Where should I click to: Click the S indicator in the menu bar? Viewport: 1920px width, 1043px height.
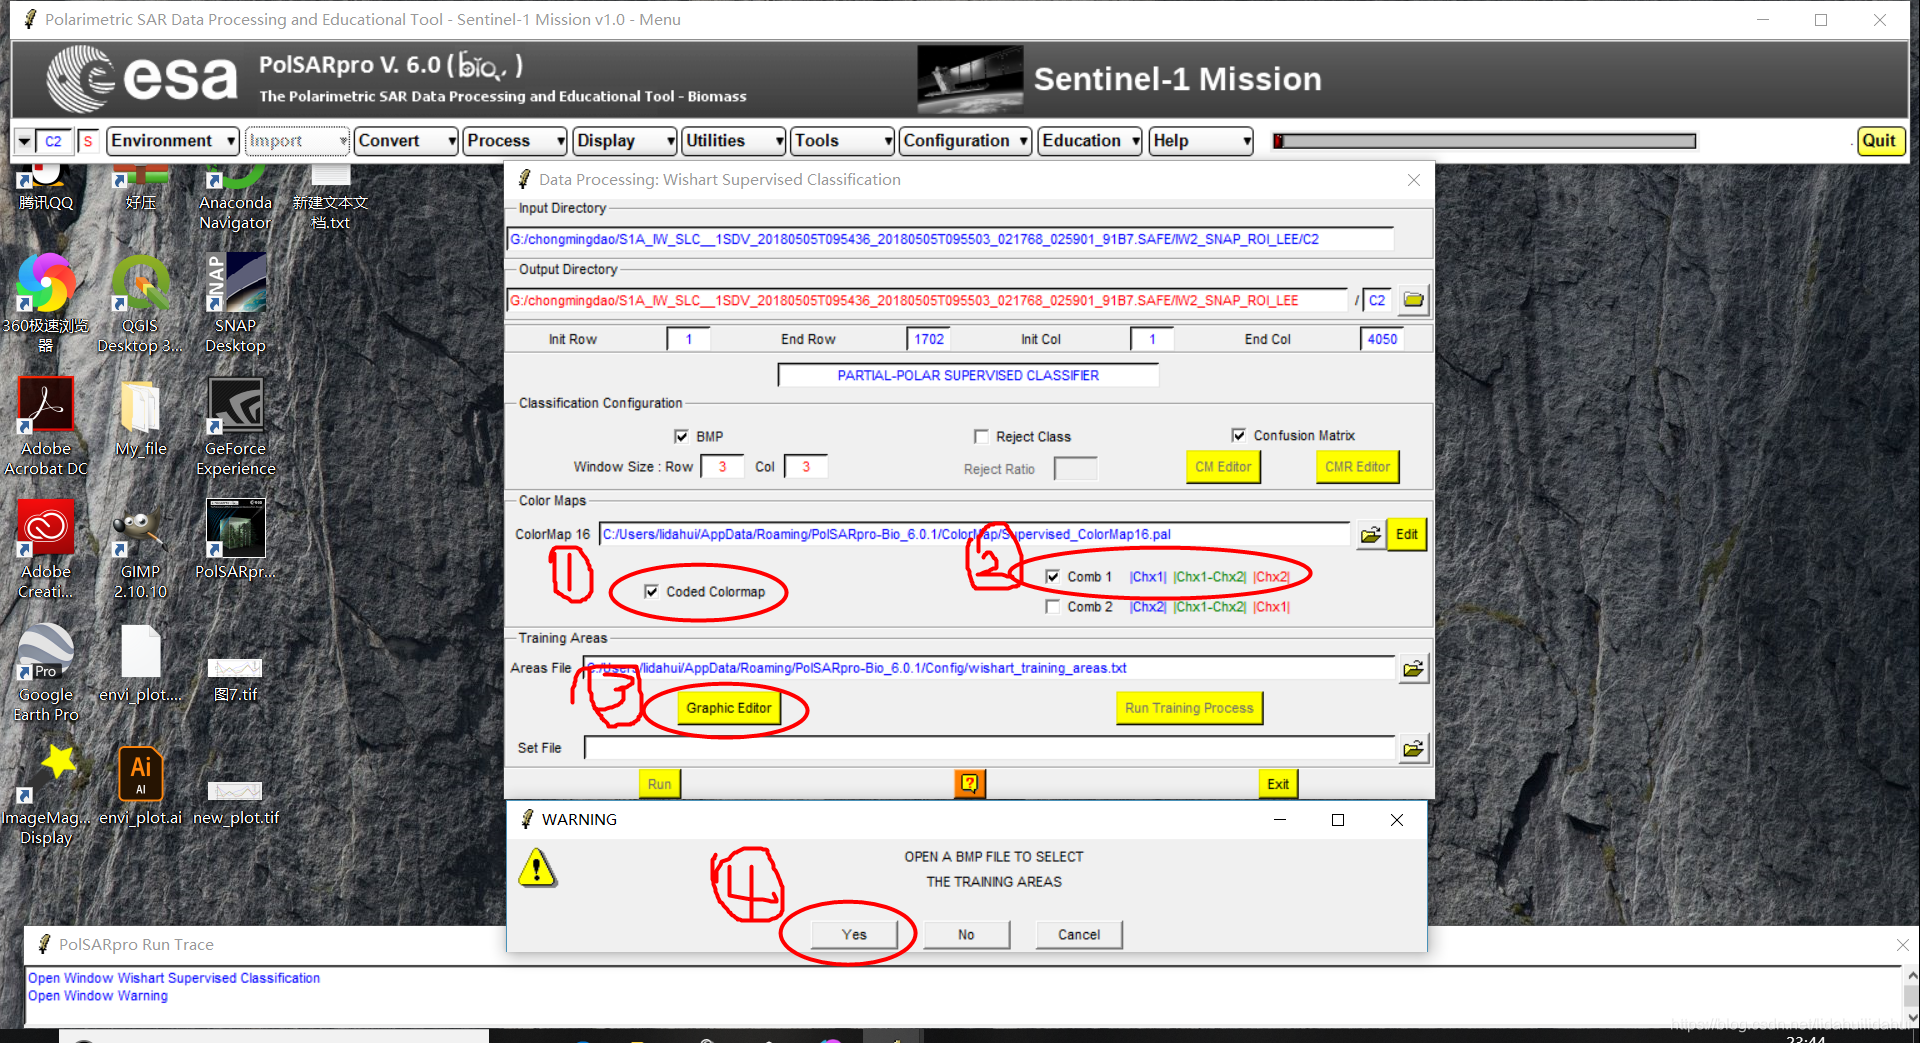click(x=88, y=142)
